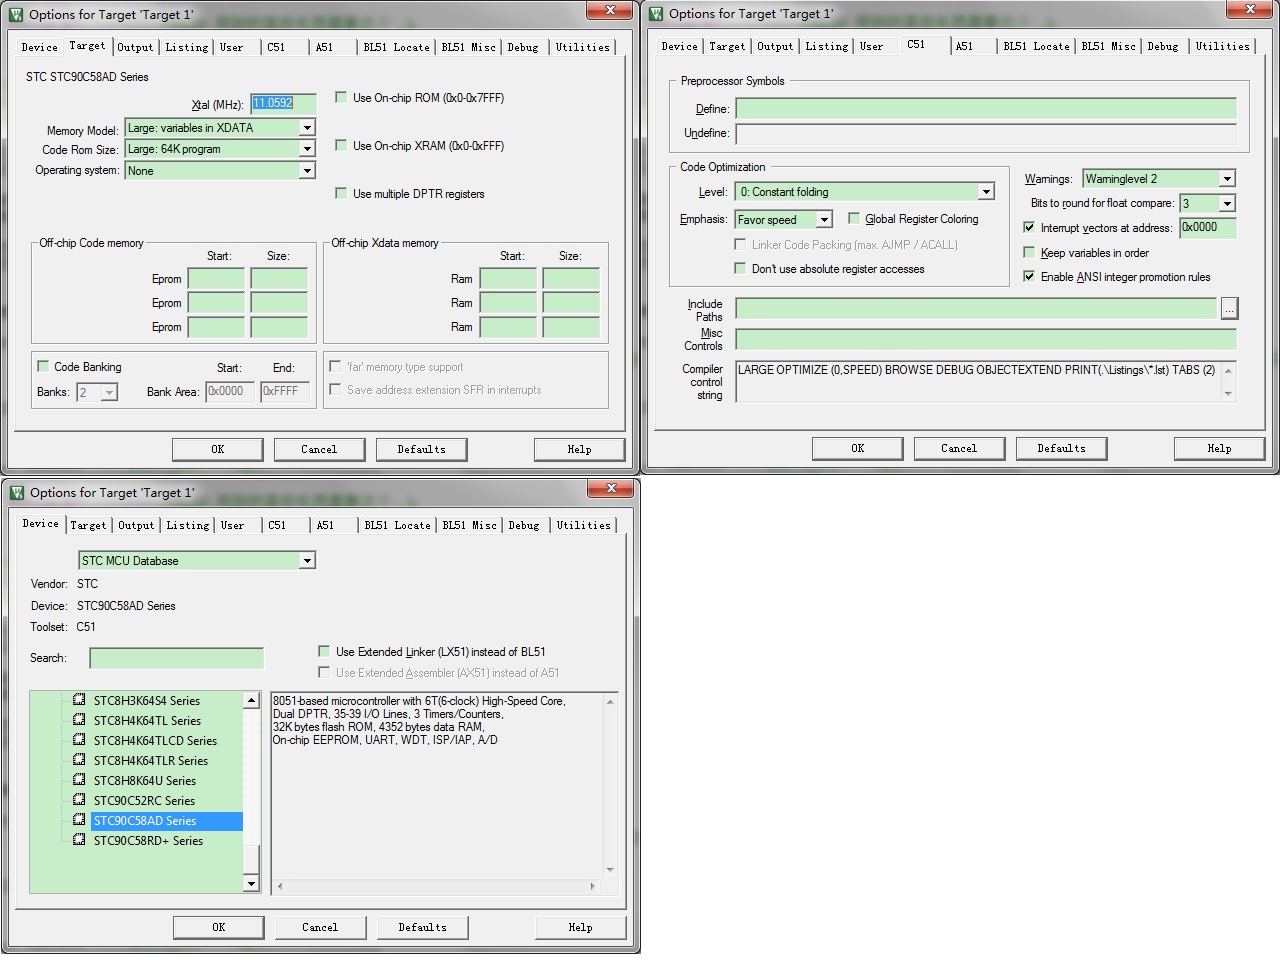Screen dimensions: 1280x960
Task: Click the first Ram Size field
Action: 571,279
